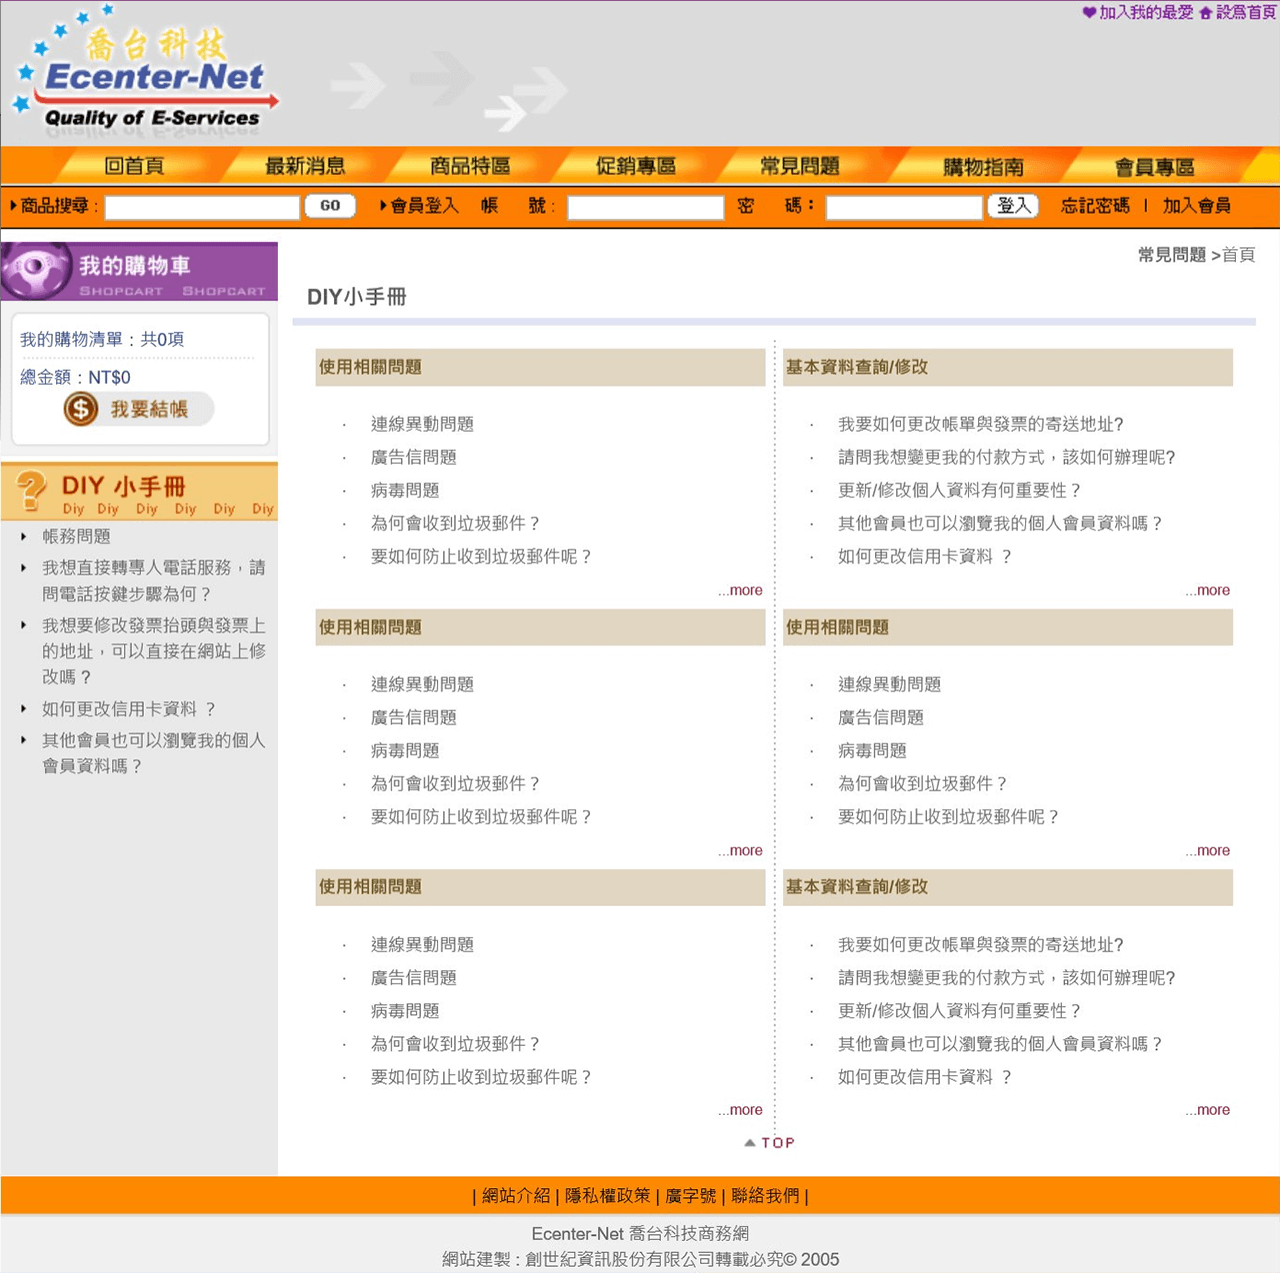Click ...more under middle-left 使用相關問題

coord(740,850)
